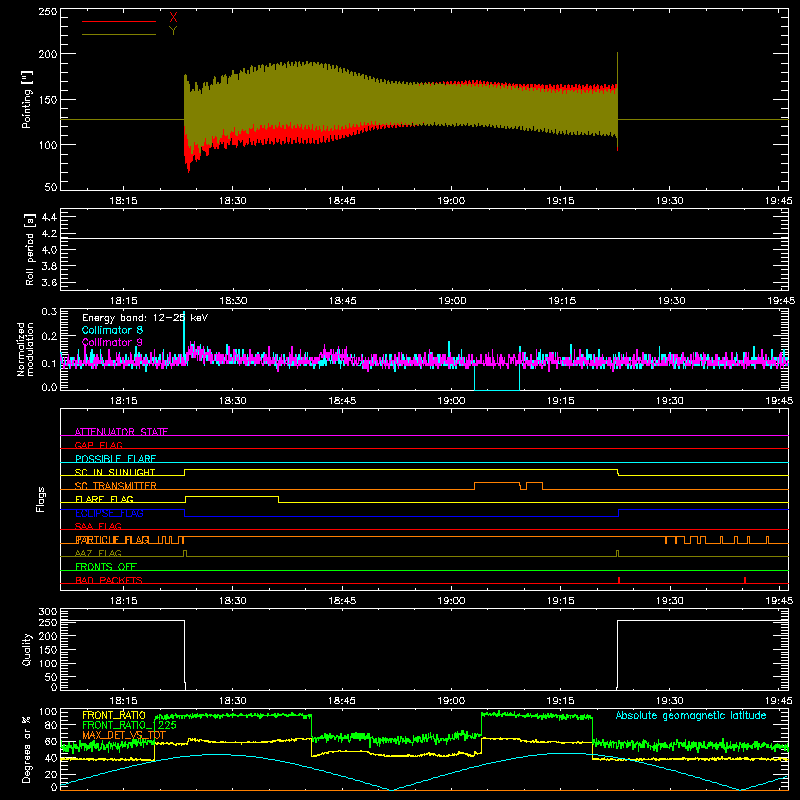Select the POSSIBLE_FLARE label
This screenshot has height=800, width=800.
click(x=115, y=459)
